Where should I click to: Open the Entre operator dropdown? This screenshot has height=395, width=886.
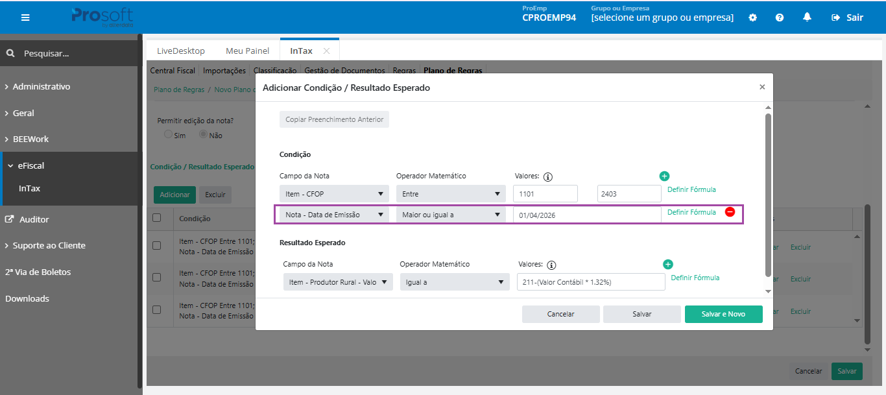450,194
